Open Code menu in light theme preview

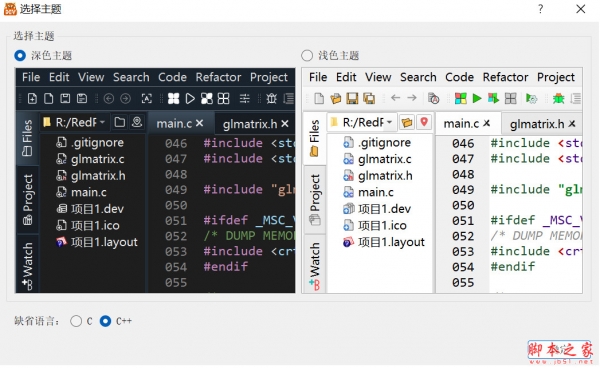(460, 77)
